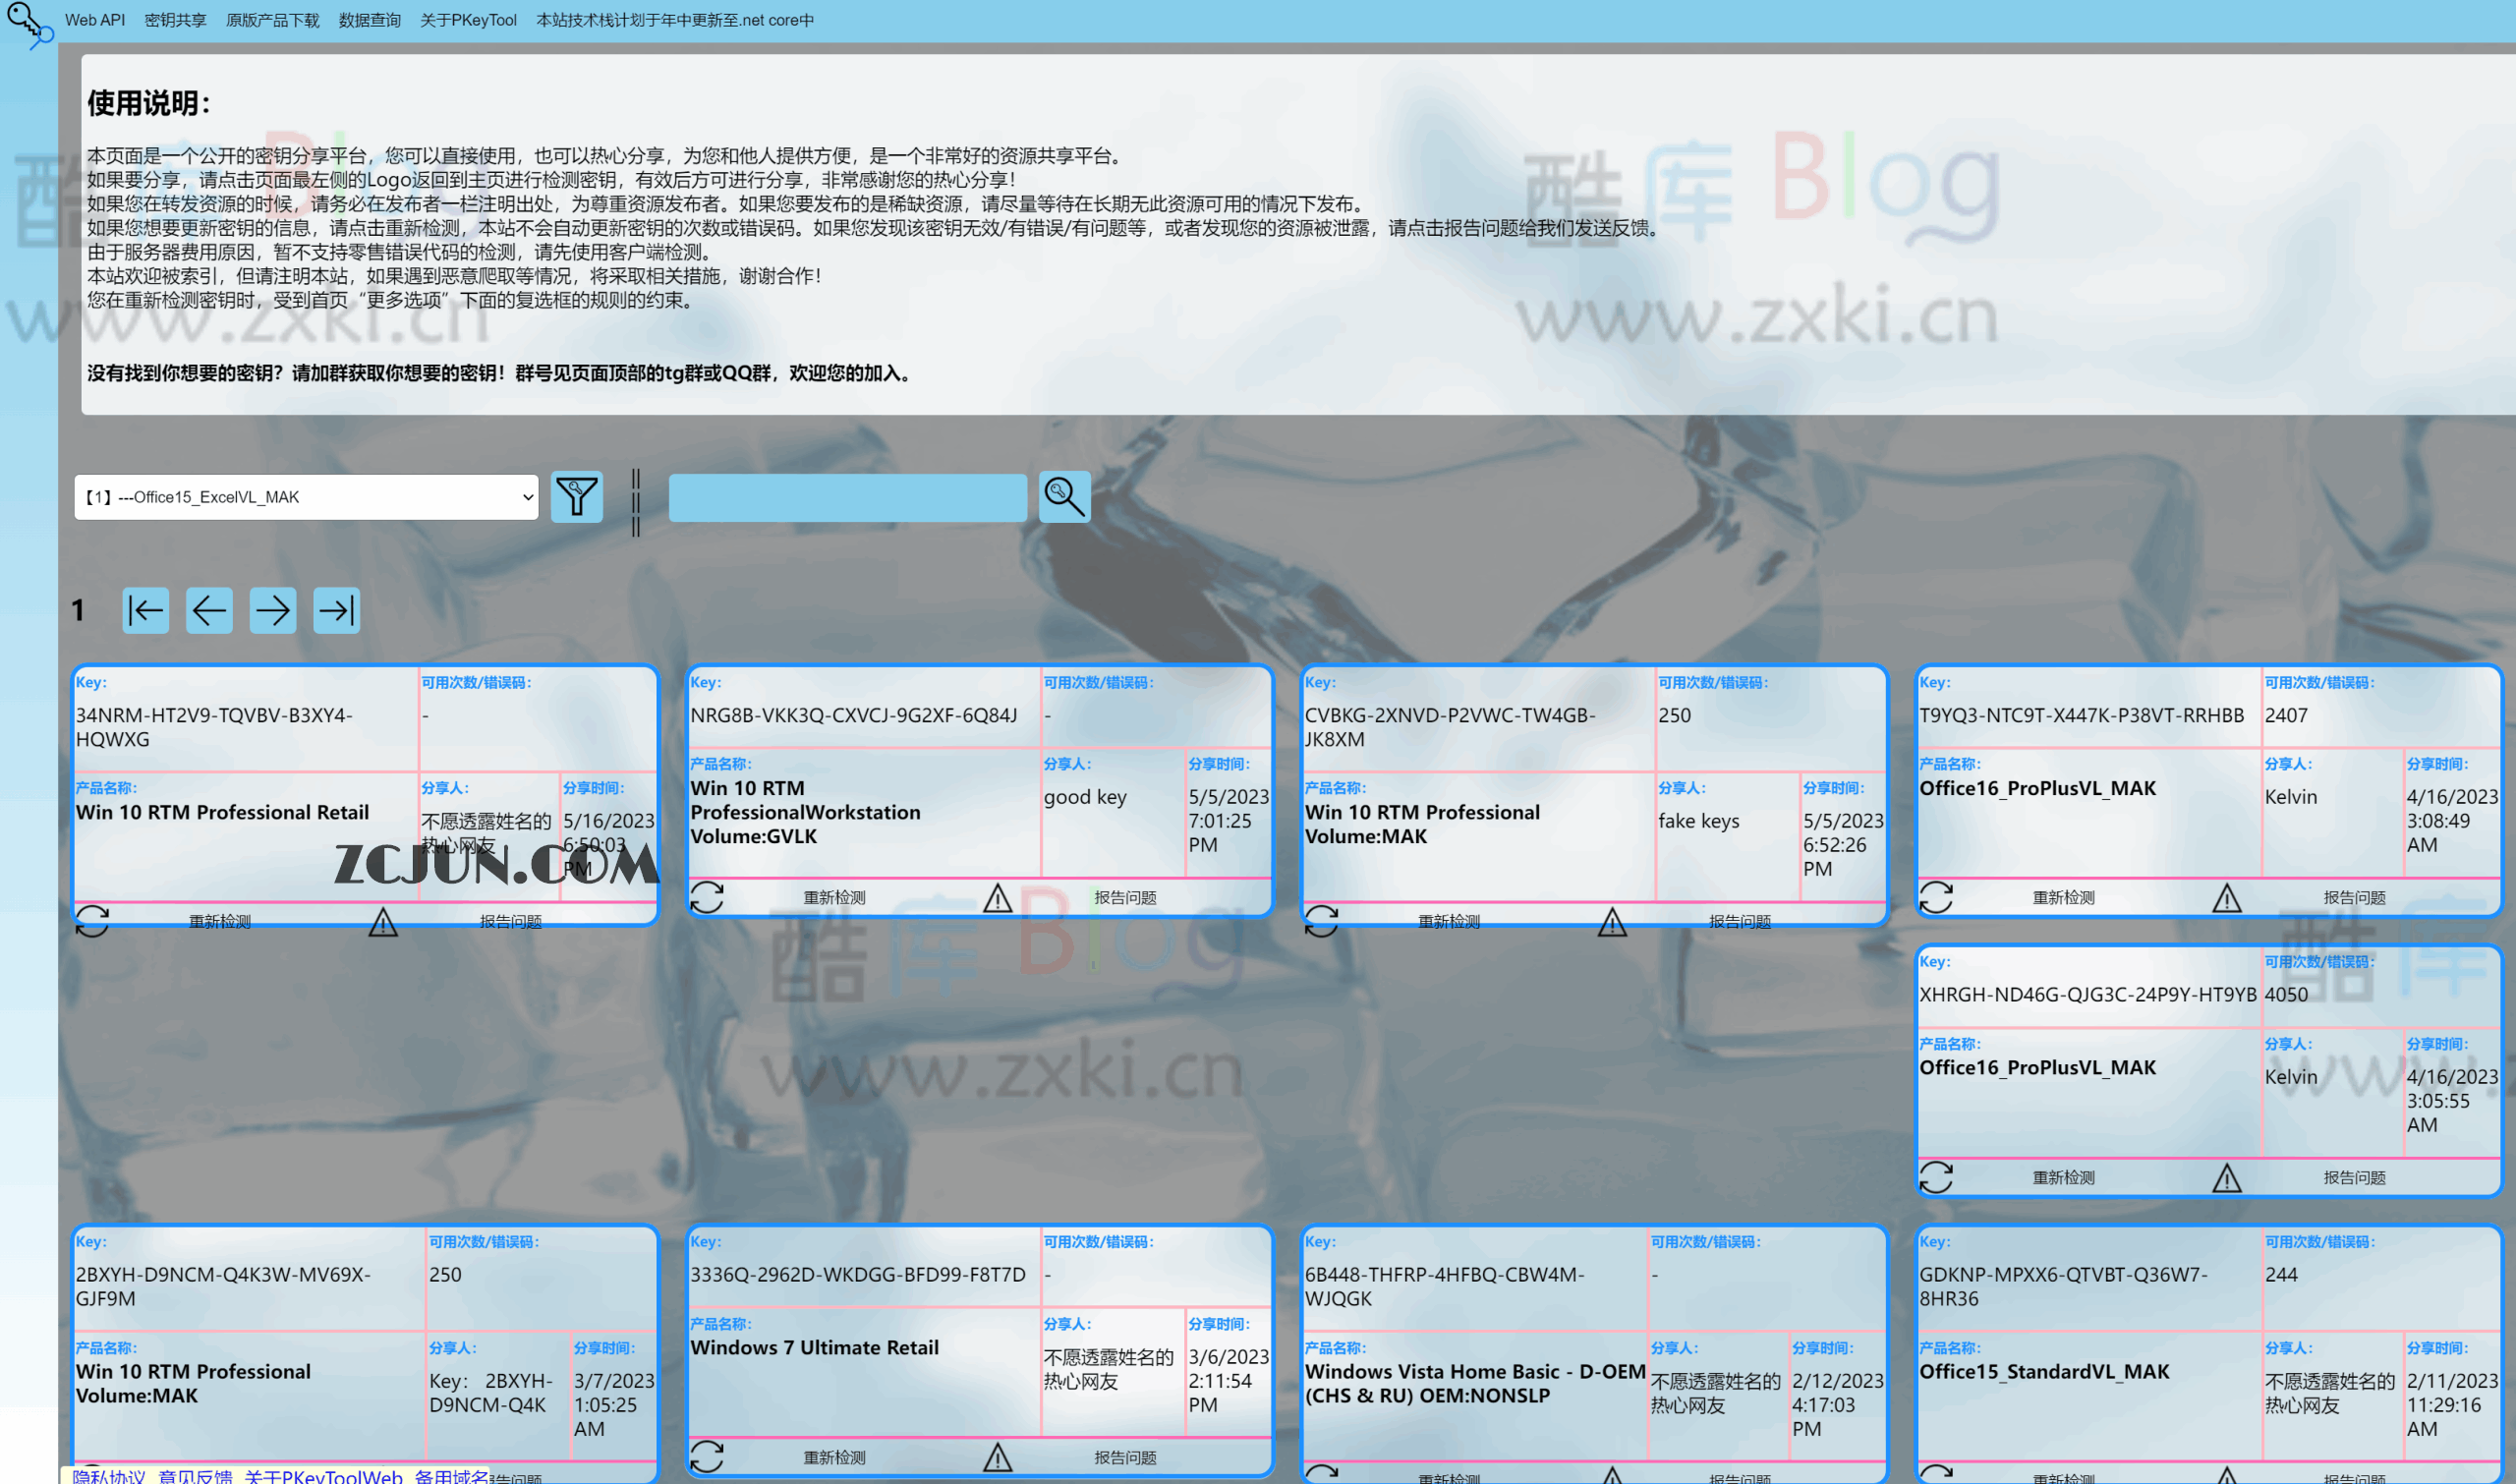
Task: Click the count value 4050
Action: (x=2286, y=994)
